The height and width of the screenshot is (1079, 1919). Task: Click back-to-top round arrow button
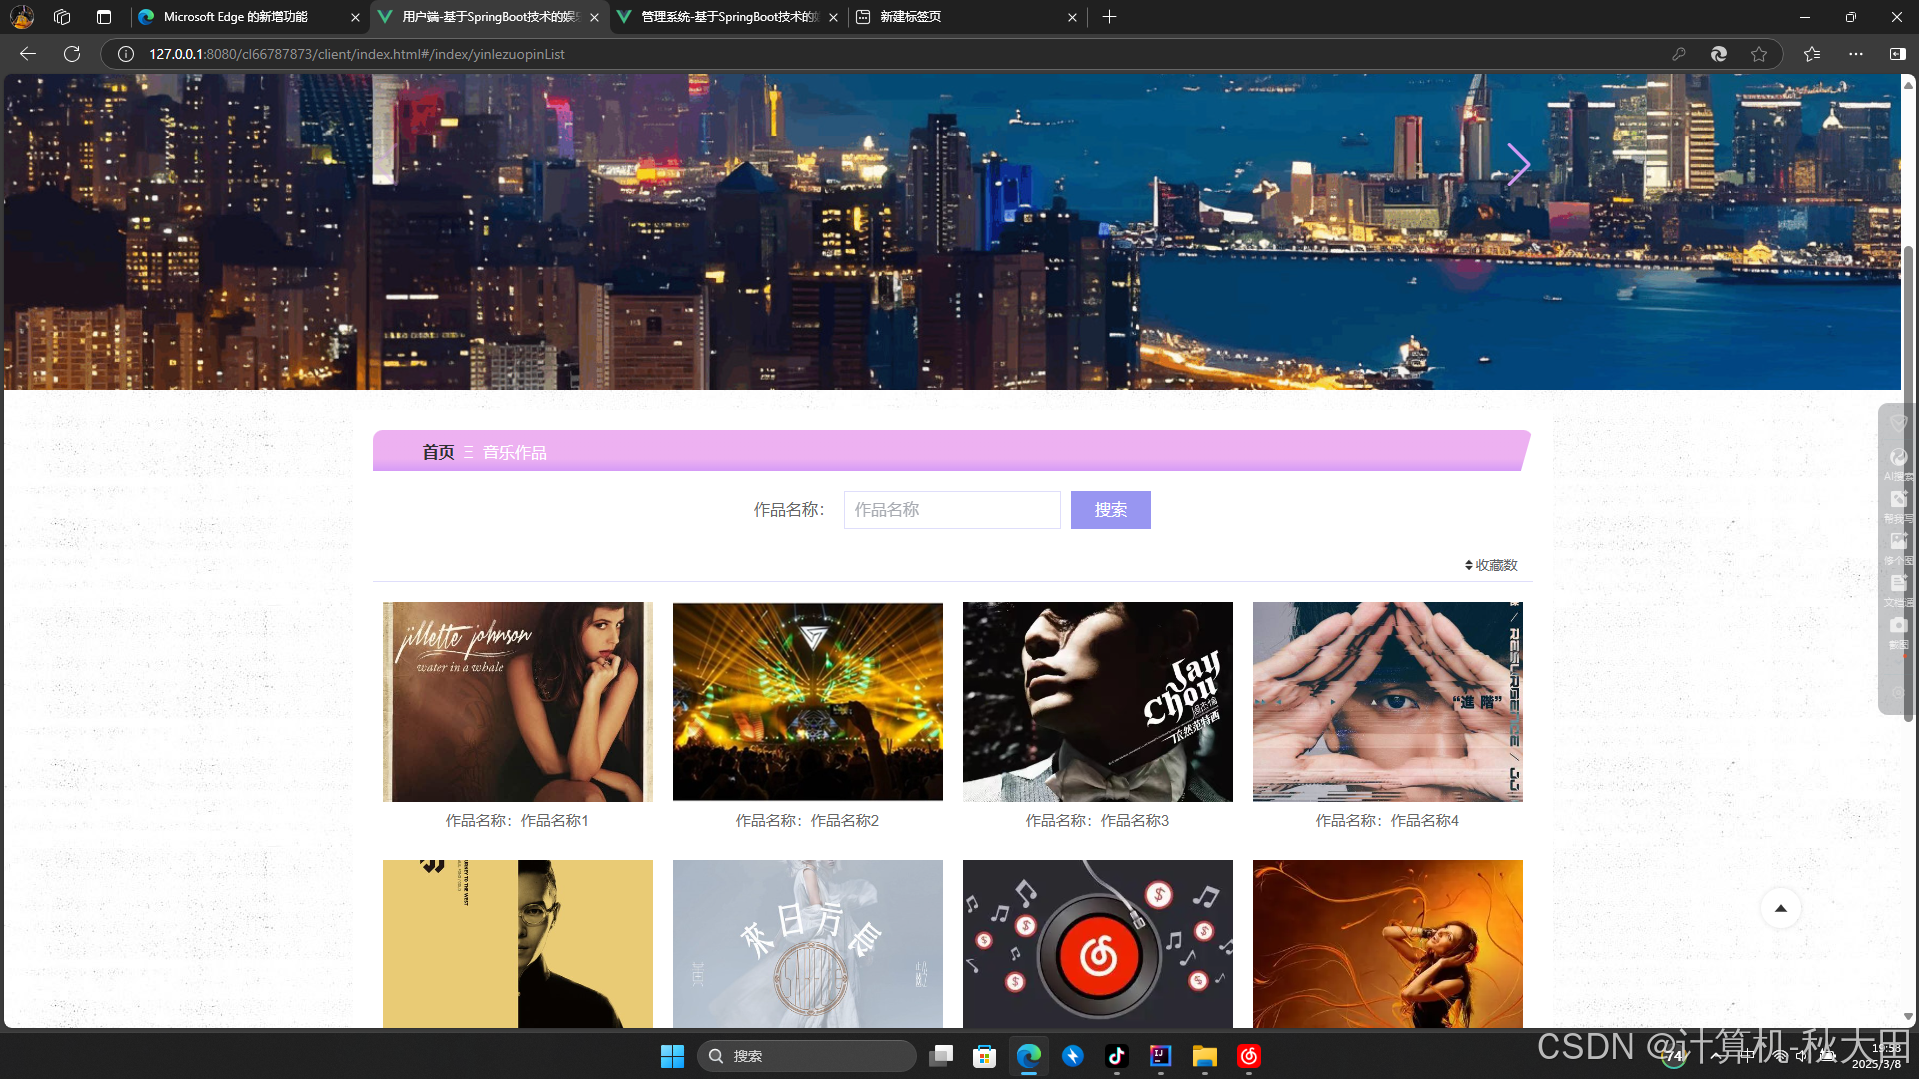coord(1780,908)
